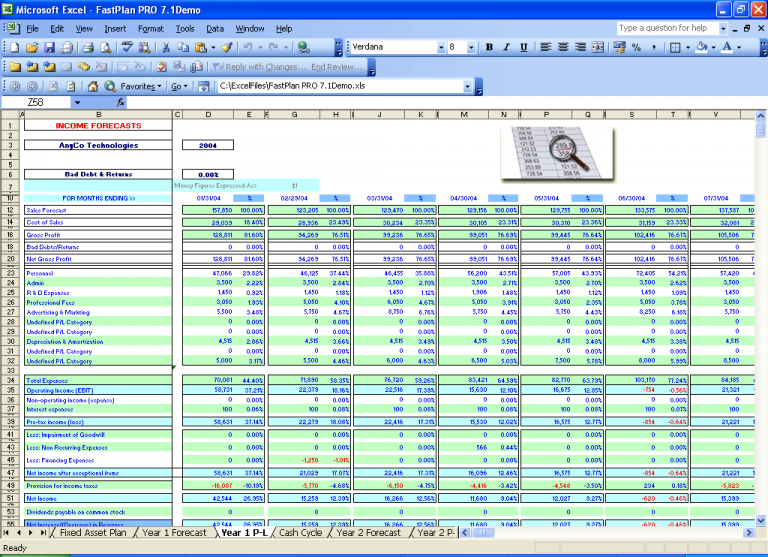
Task: Select the Fixed Asset Plan sheet tab
Action: click(x=93, y=533)
